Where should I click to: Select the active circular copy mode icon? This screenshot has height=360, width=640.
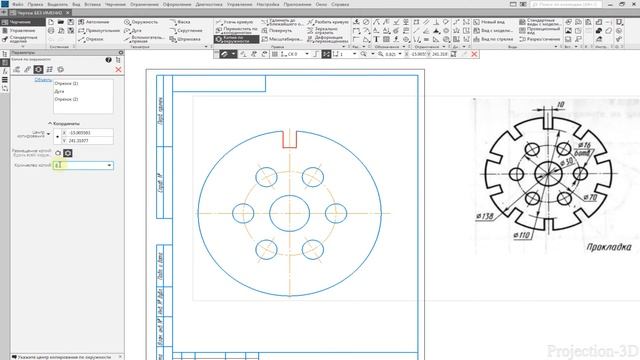38,69
